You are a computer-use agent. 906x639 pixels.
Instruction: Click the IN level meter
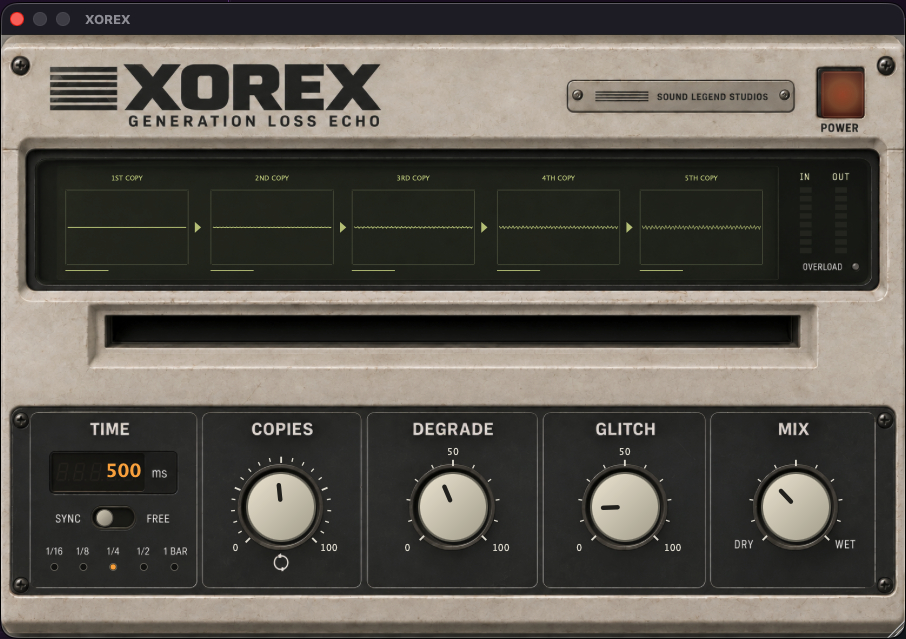pyautogui.click(x=805, y=220)
